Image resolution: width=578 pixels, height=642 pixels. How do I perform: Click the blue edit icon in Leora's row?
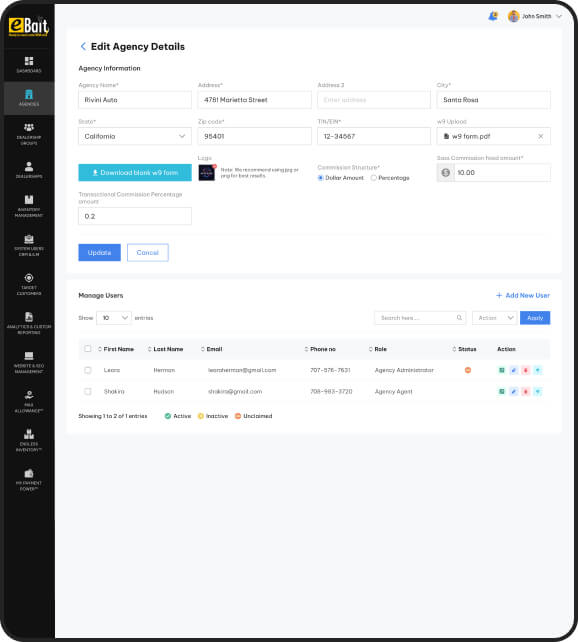point(513,370)
